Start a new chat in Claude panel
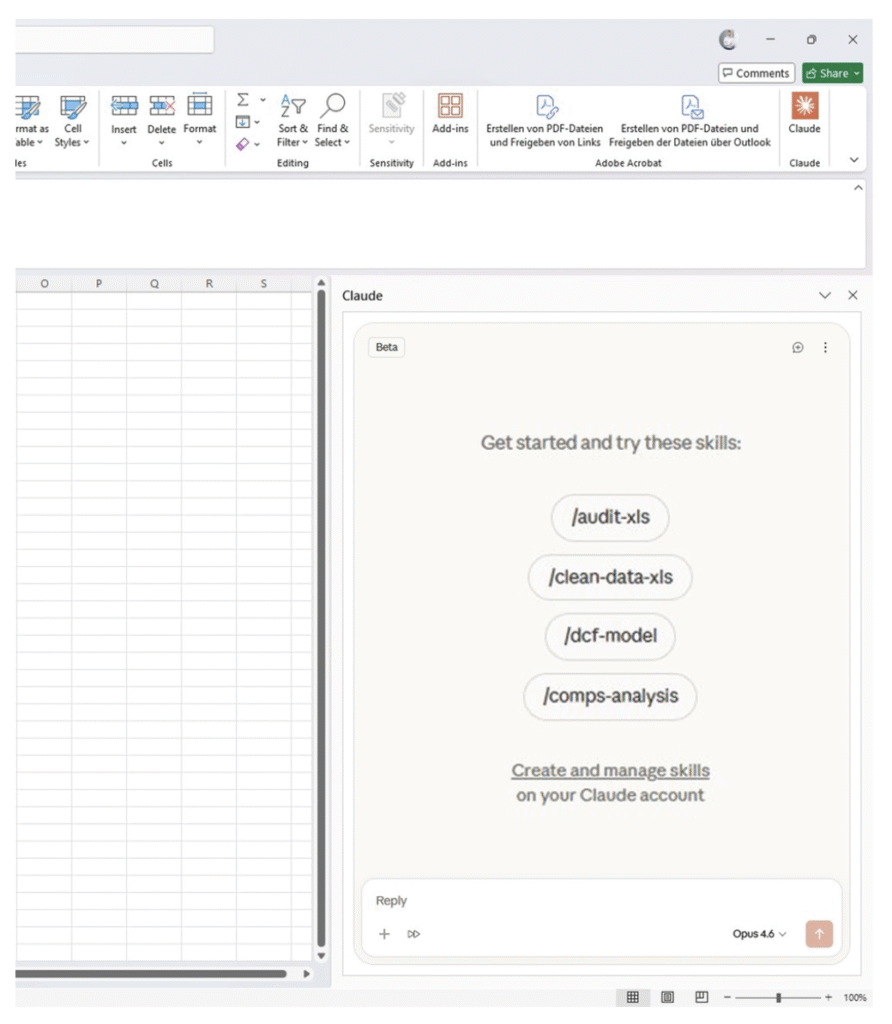Viewport: 892px width, 1024px height. pyautogui.click(x=797, y=348)
